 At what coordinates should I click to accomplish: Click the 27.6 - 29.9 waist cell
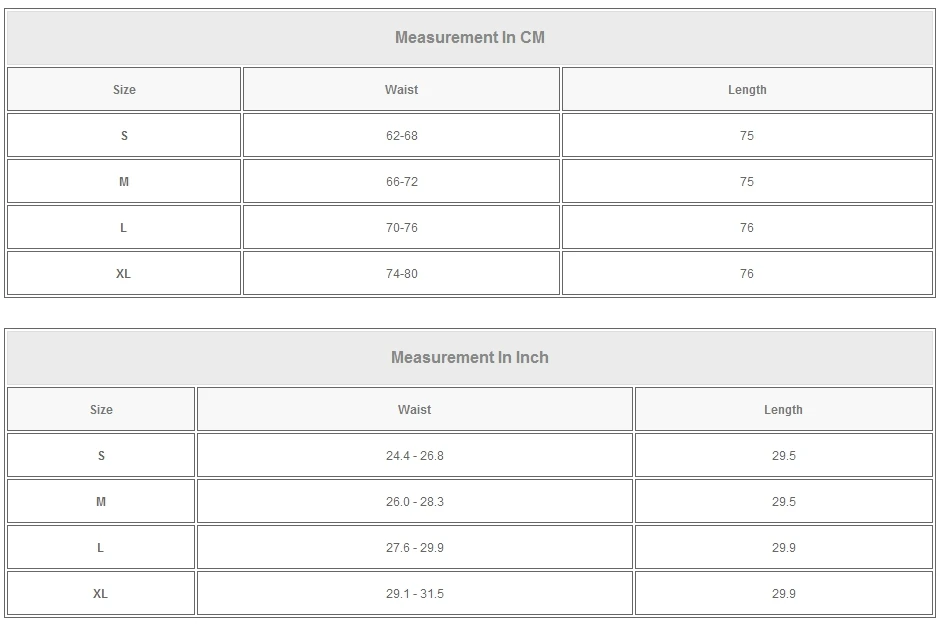414,548
